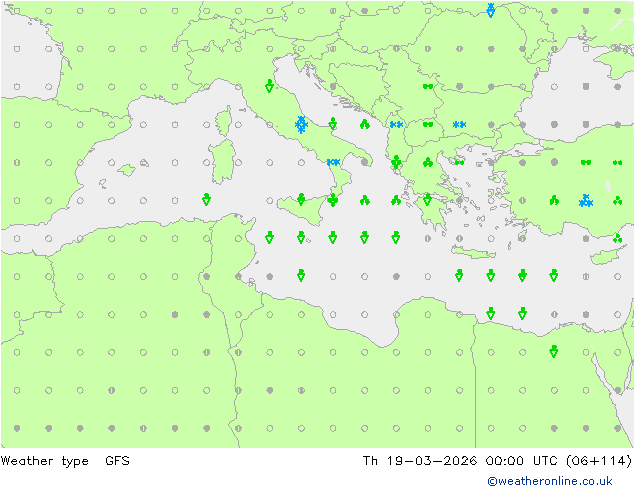Click the green rain symbol over the Peloponnese
Viewport: 634px width, 490px height.
[x=427, y=199]
